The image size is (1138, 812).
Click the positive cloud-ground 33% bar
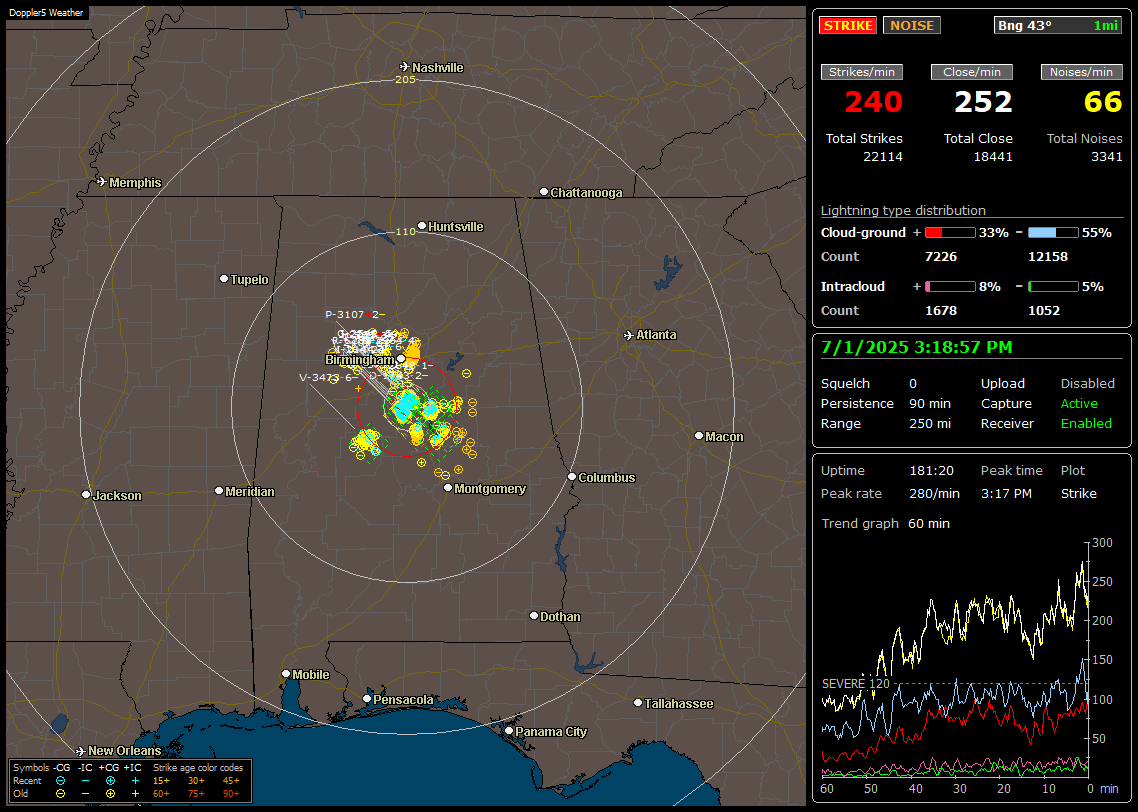pyautogui.click(x=950, y=232)
